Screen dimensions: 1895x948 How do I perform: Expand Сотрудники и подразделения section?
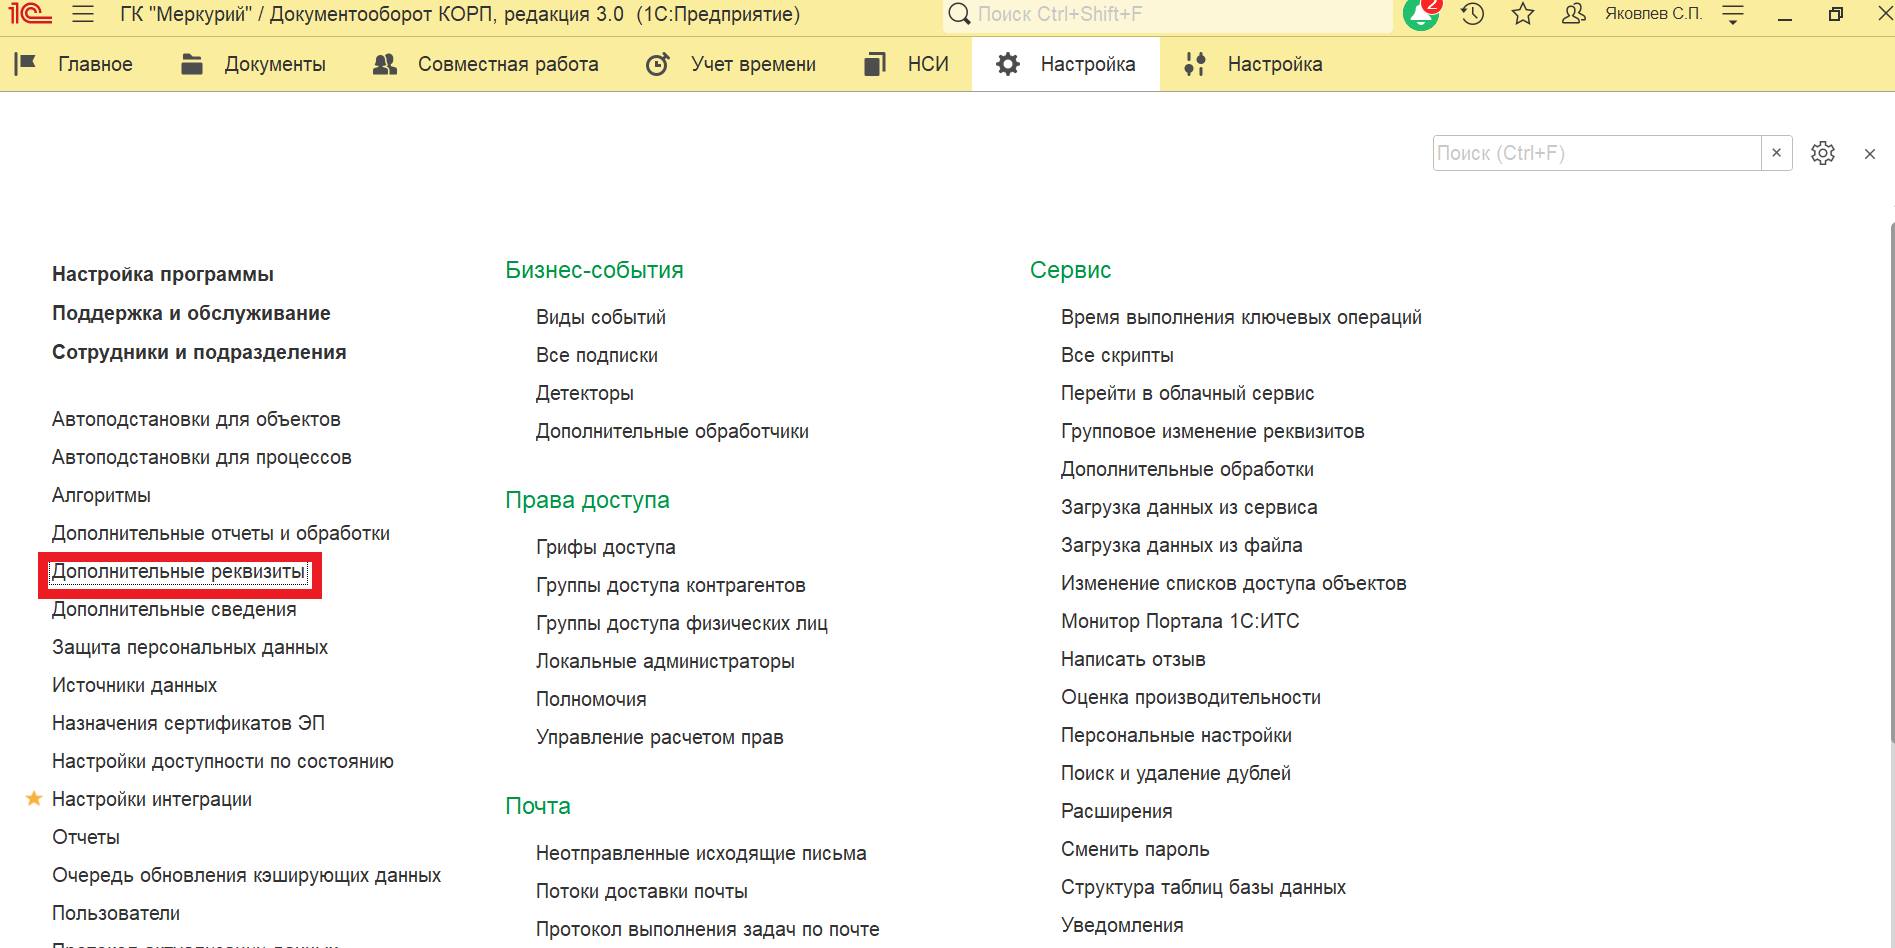point(199,352)
